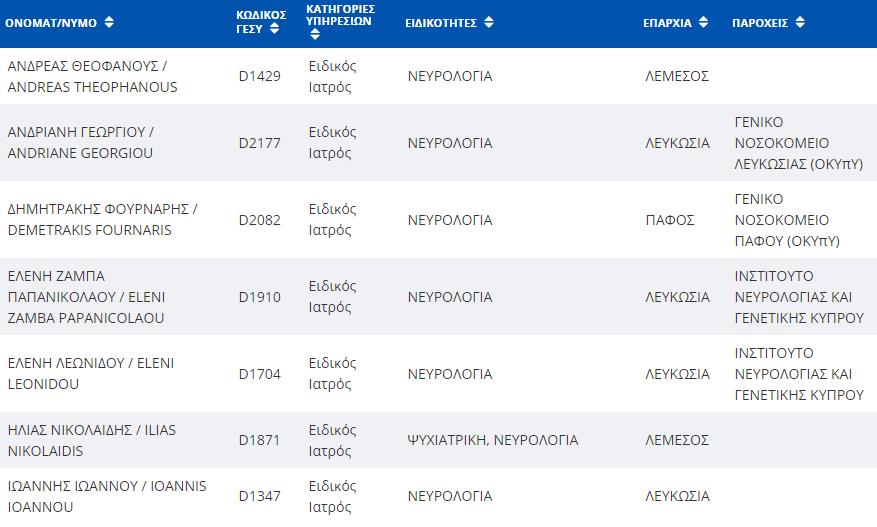The image size is (877, 527).
Task: Click ΕΛΕΝΗ ΛΕΩΝΙΔΟΥ doctor name
Action: click(x=91, y=374)
